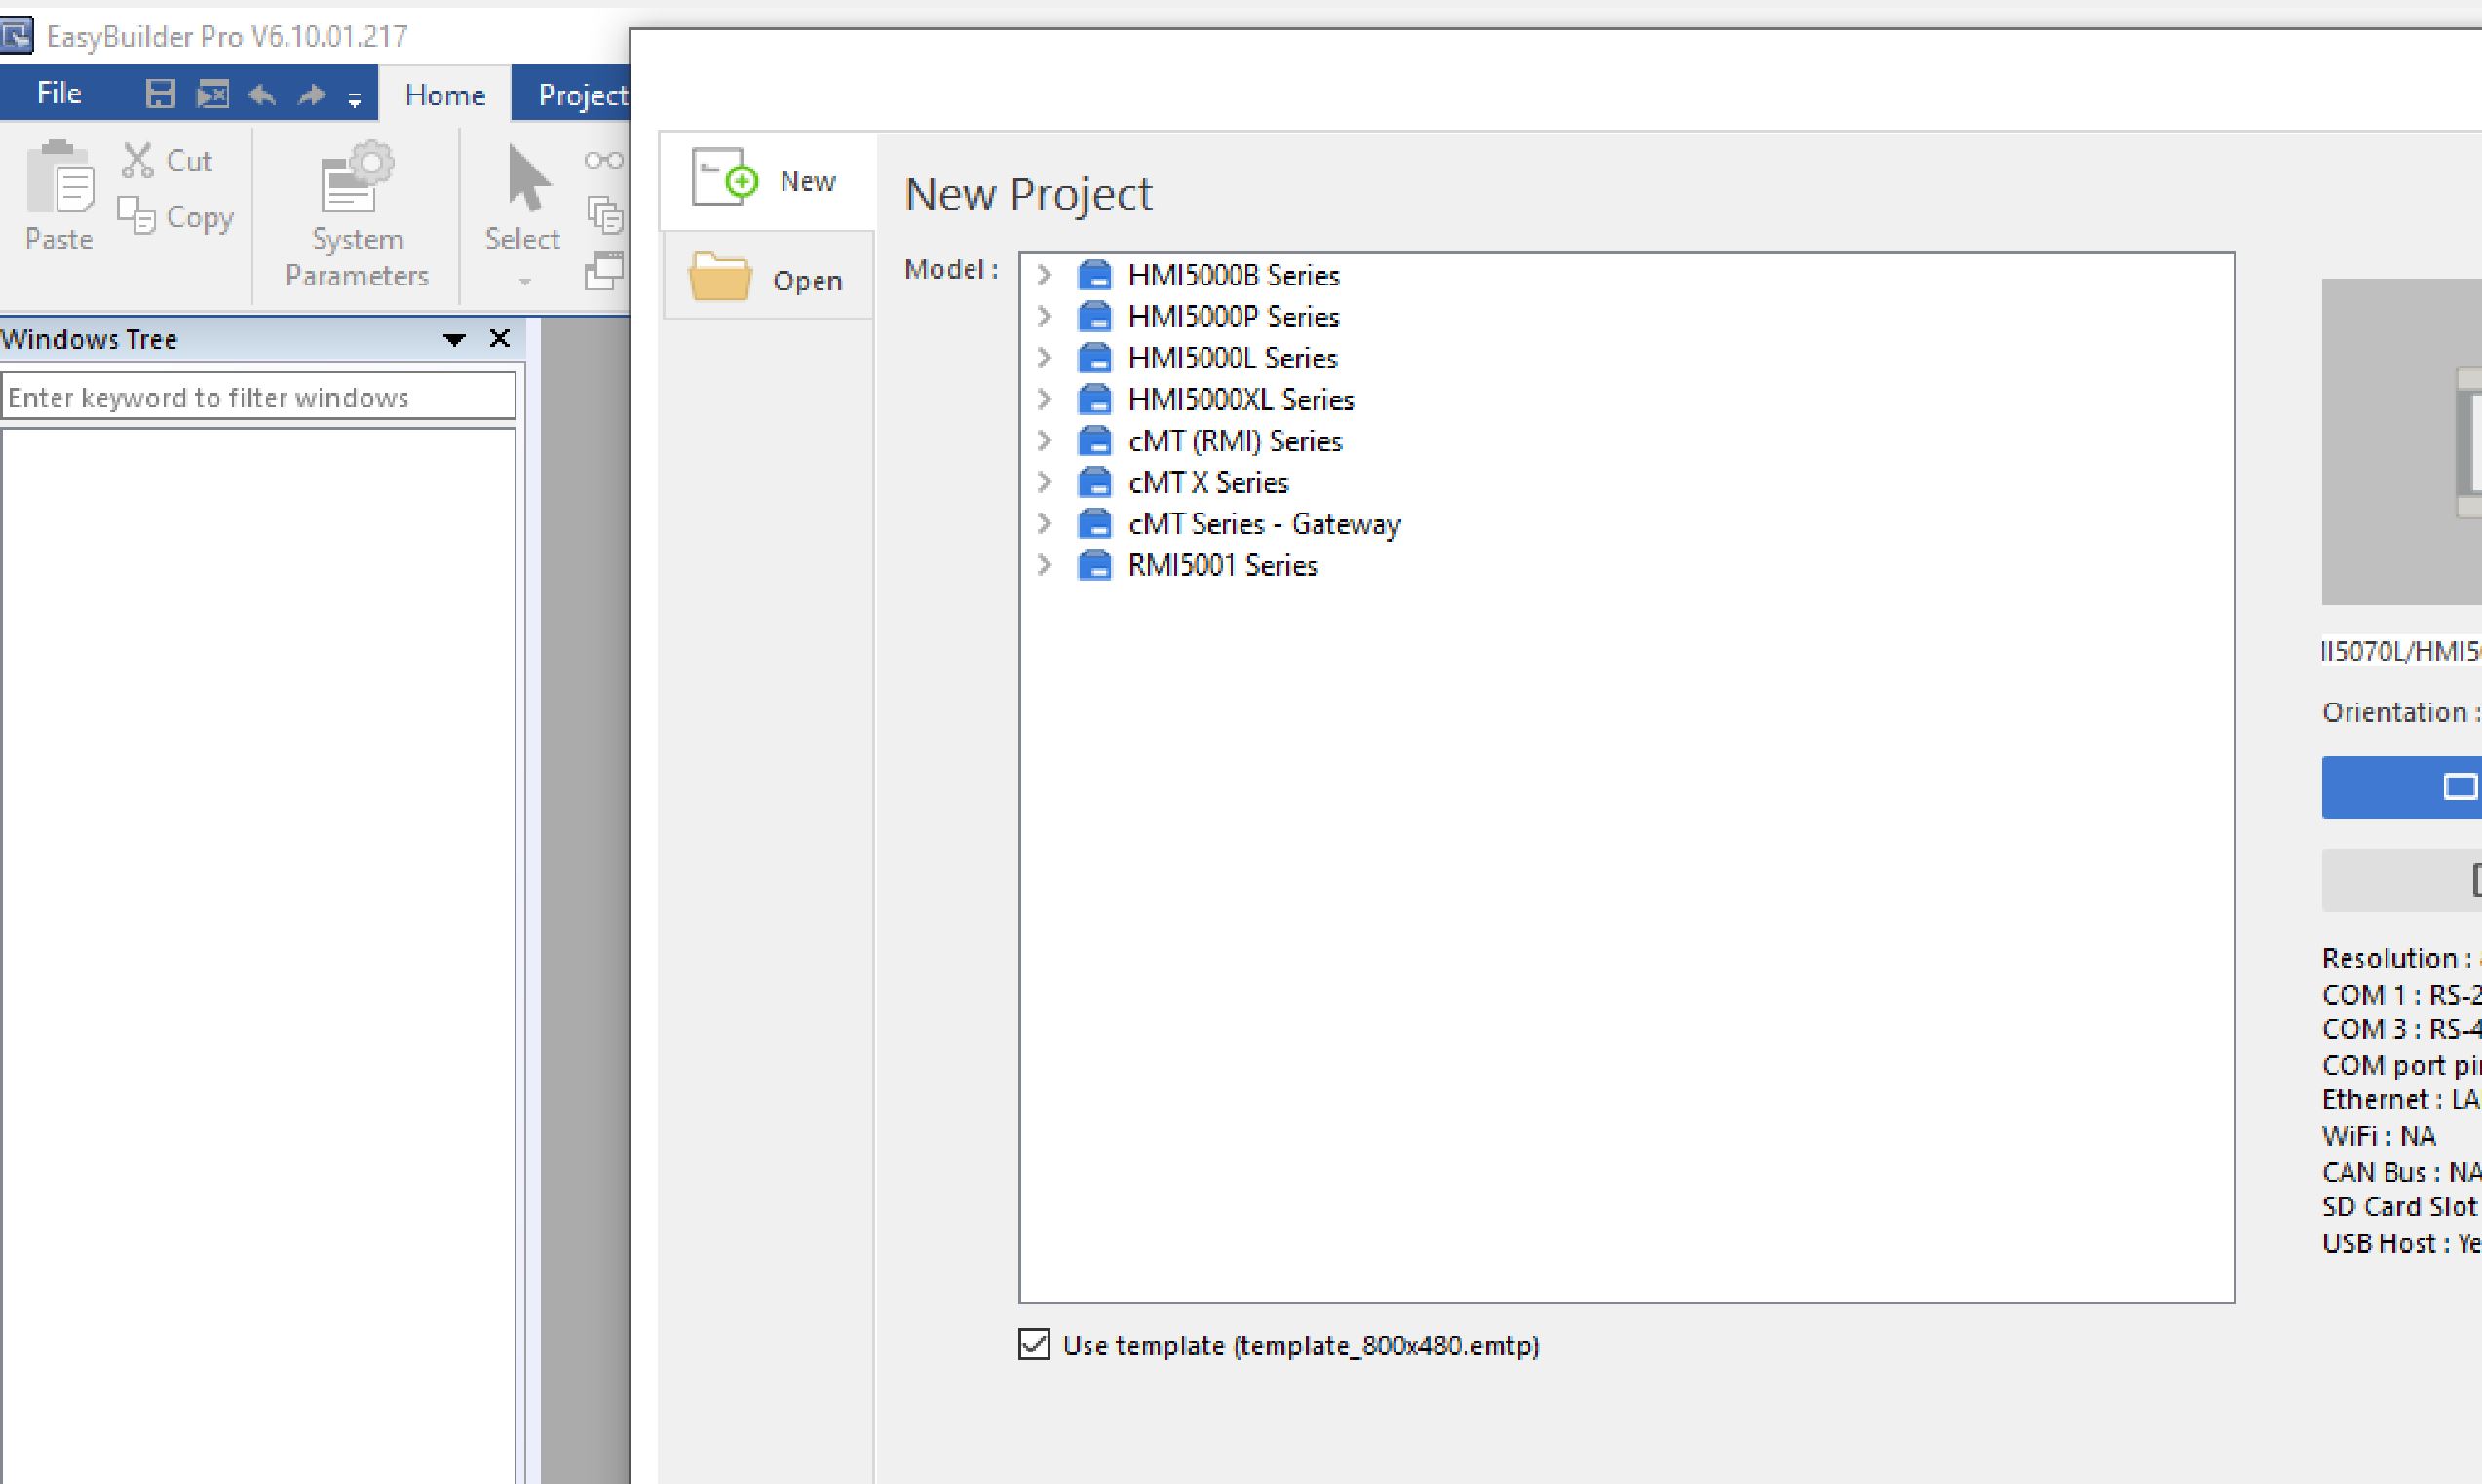
Task: Click the New project icon with green plus
Action: (x=724, y=178)
